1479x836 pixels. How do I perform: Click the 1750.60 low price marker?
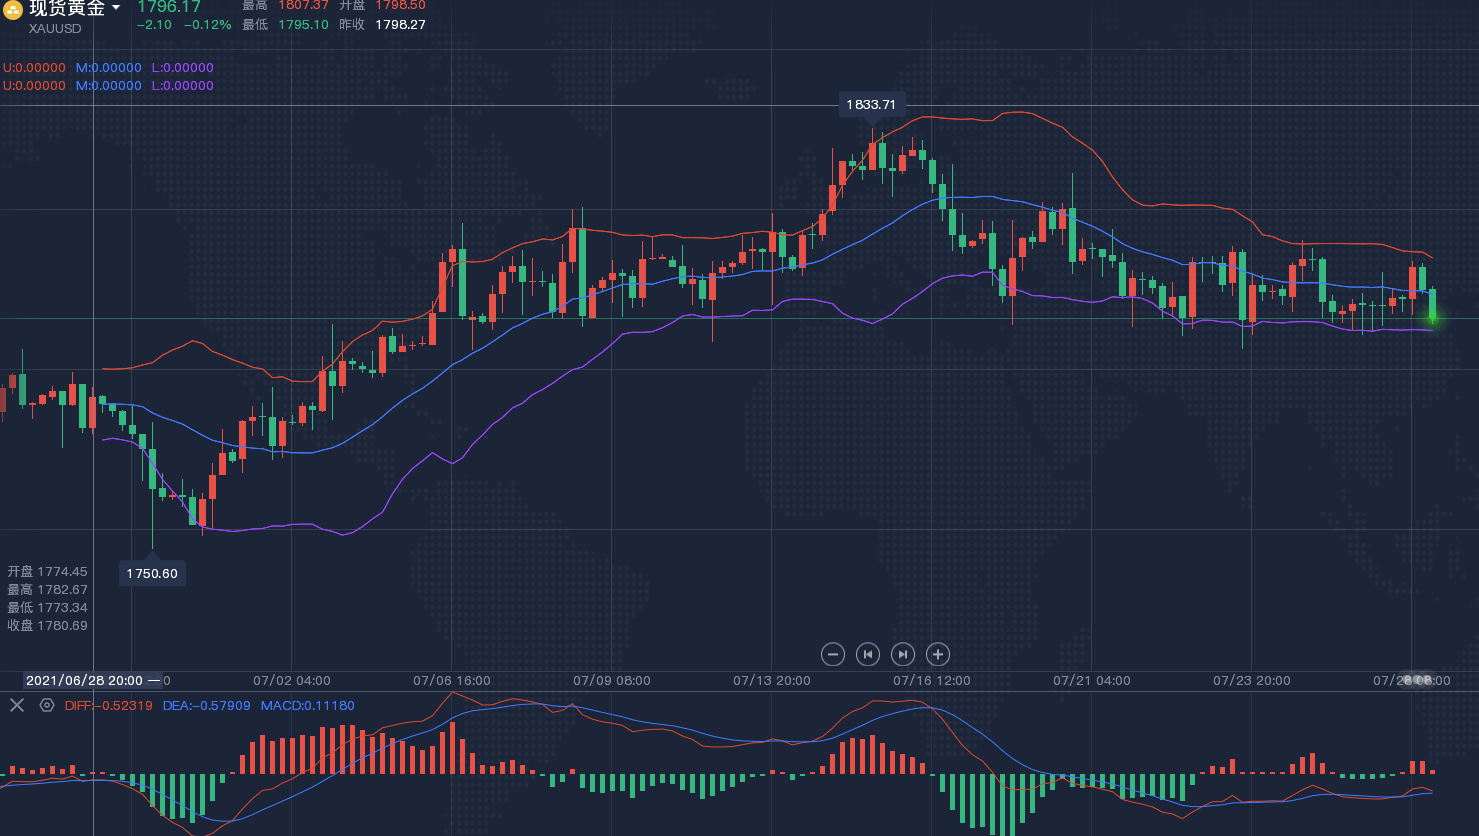coord(152,573)
